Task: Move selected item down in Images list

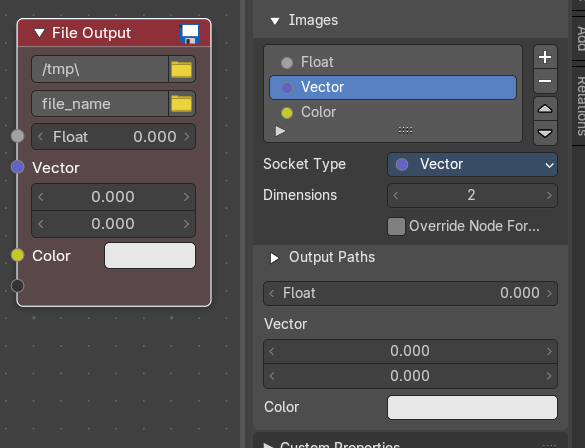Action: [545, 133]
